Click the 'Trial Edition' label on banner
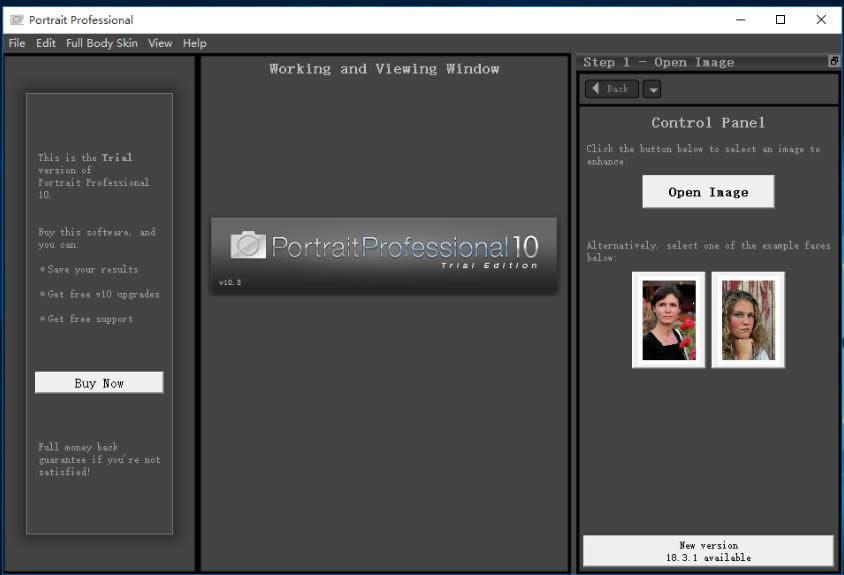 coord(489,265)
